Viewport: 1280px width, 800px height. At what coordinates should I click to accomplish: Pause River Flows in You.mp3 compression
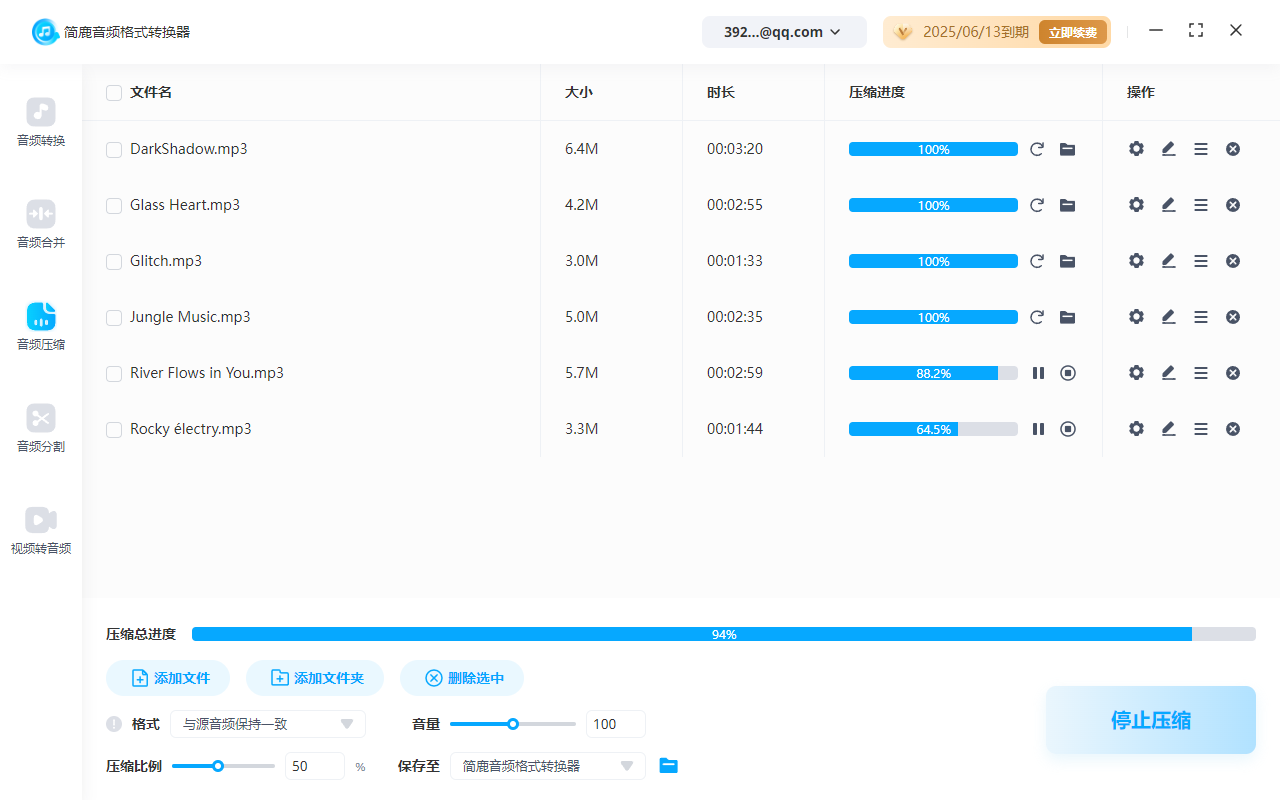tap(1038, 373)
